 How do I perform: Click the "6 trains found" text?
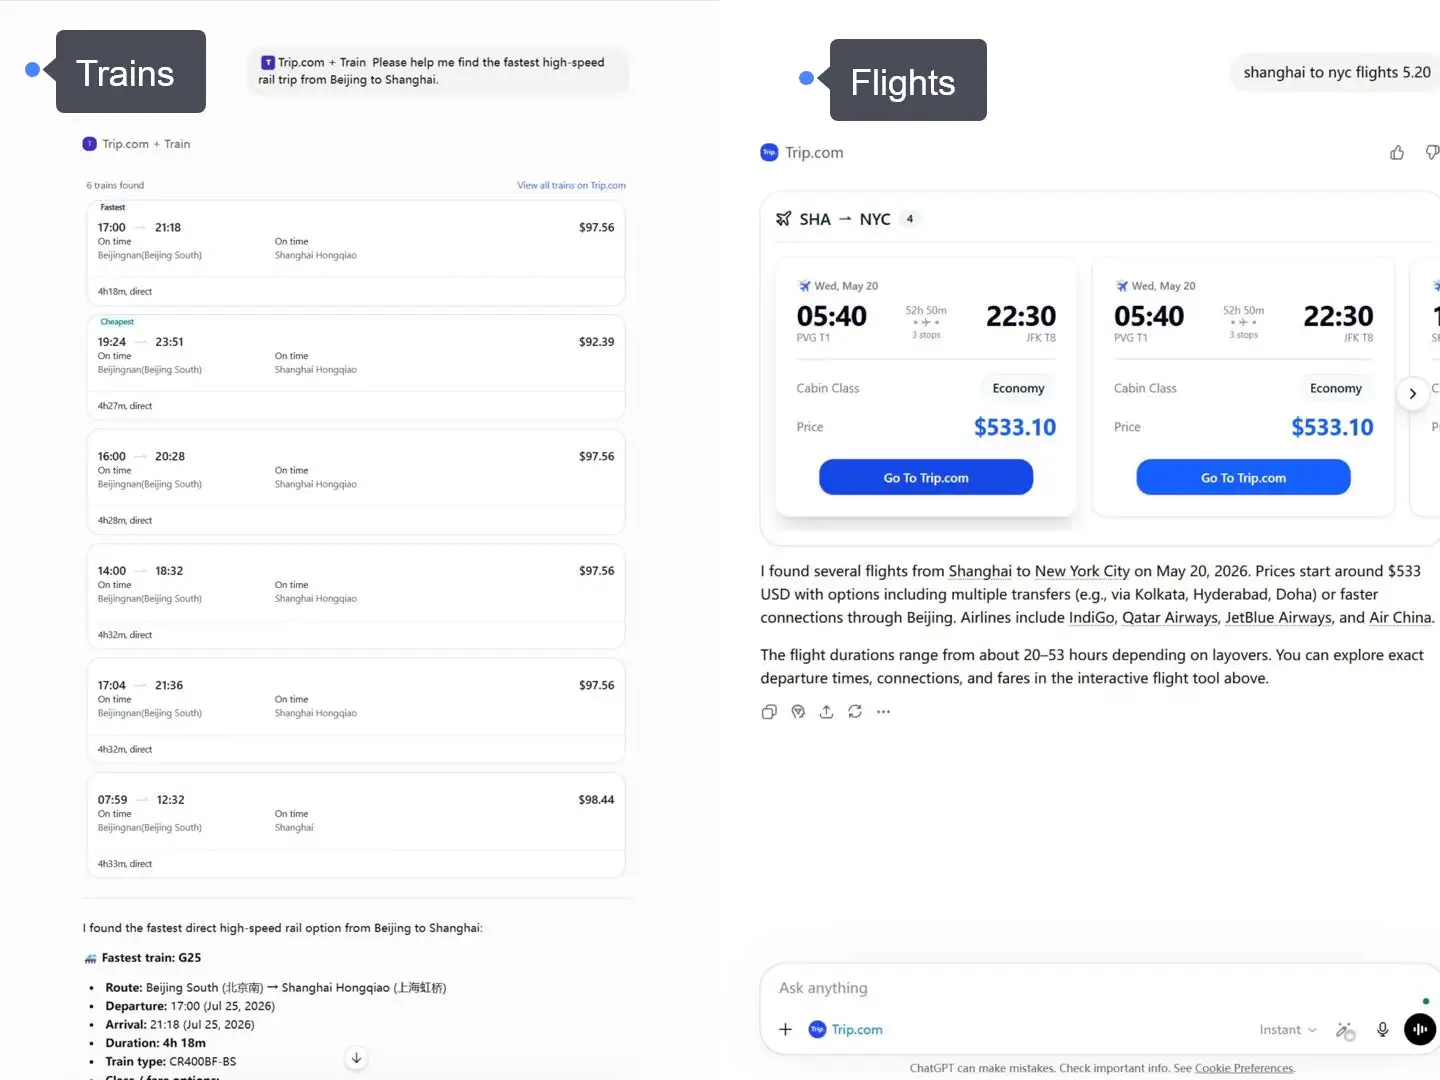pos(115,185)
